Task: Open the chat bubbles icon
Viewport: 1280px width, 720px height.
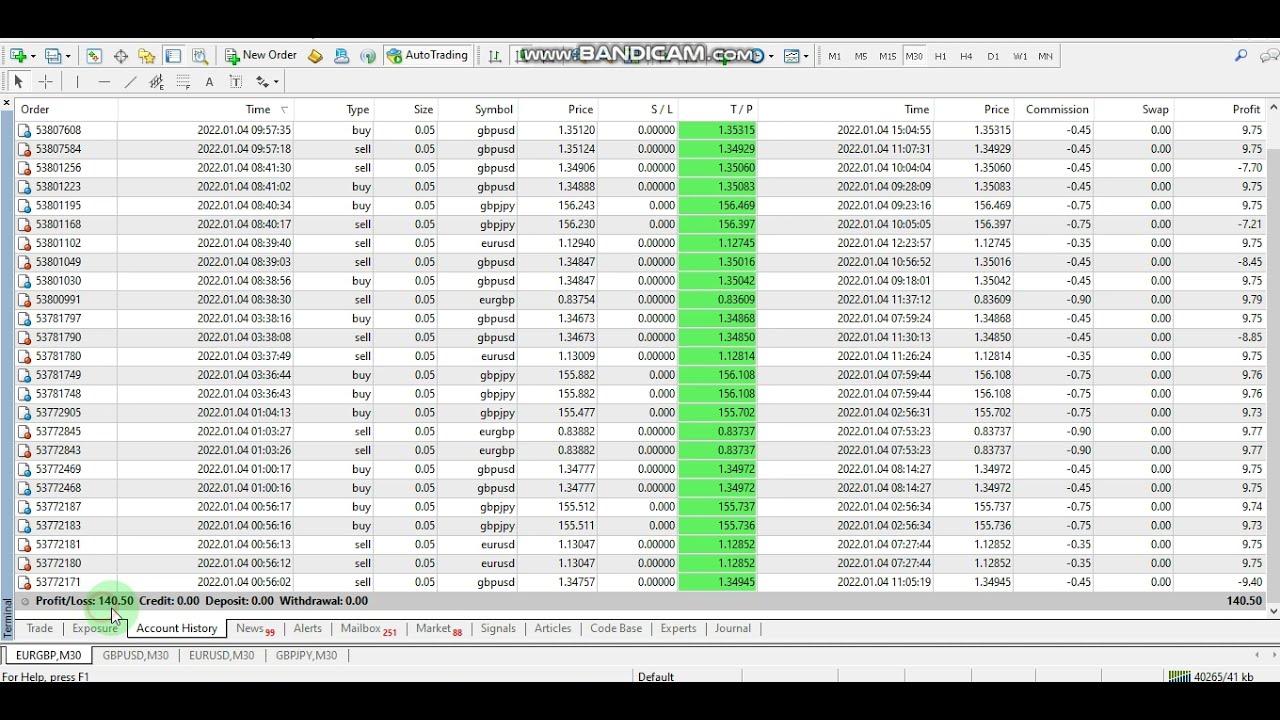Action: [1269, 56]
